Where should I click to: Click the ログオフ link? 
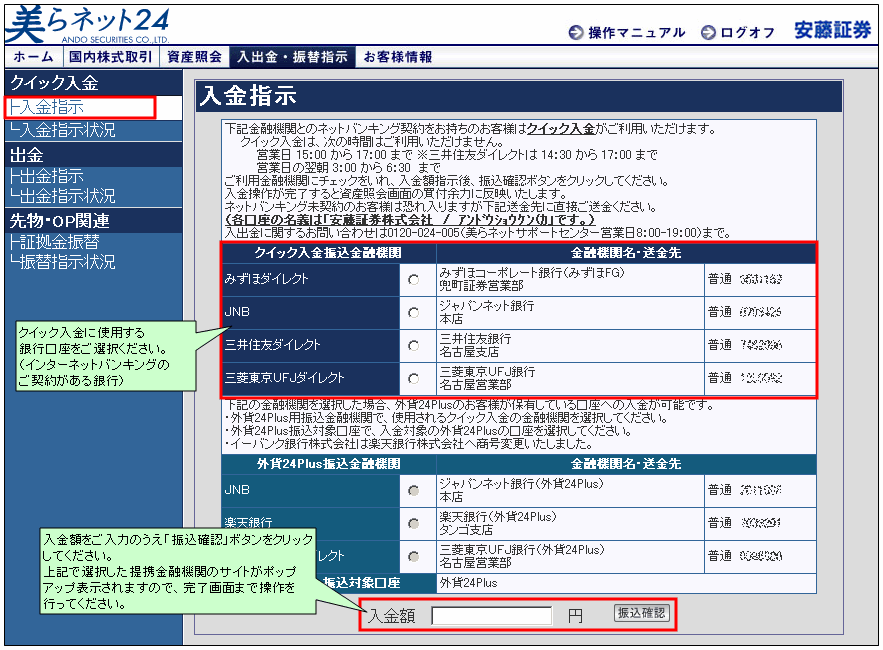[747, 33]
